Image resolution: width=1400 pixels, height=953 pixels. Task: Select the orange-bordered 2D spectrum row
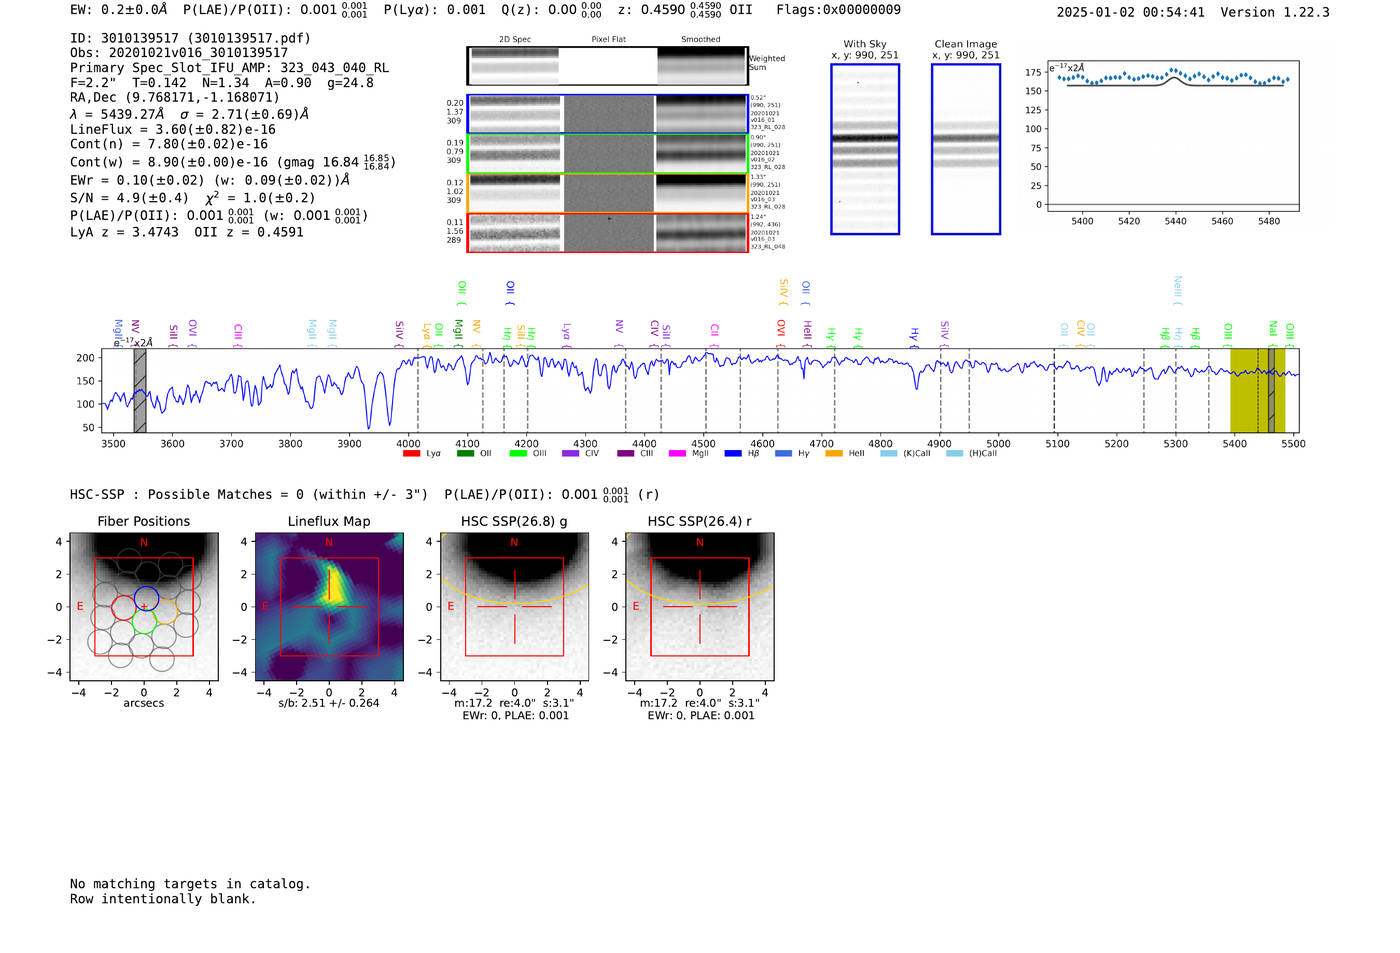[607, 193]
